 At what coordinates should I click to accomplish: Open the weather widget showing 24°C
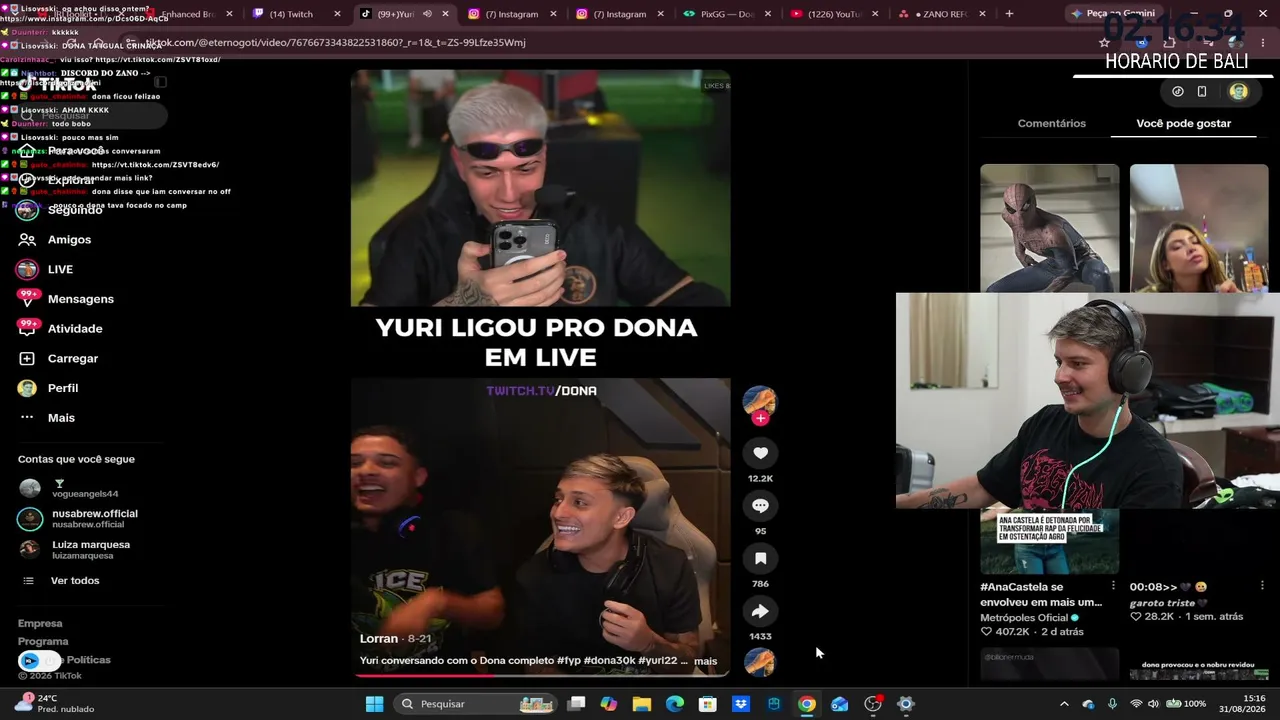pos(56,703)
